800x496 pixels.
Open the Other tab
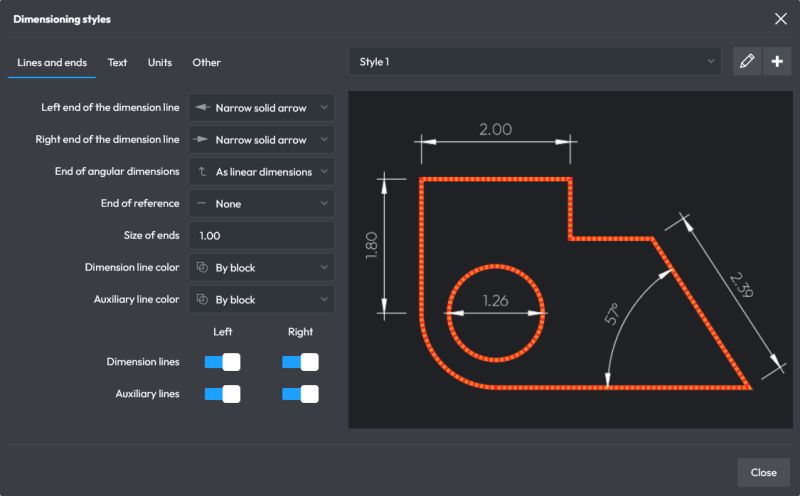pyautogui.click(x=206, y=62)
